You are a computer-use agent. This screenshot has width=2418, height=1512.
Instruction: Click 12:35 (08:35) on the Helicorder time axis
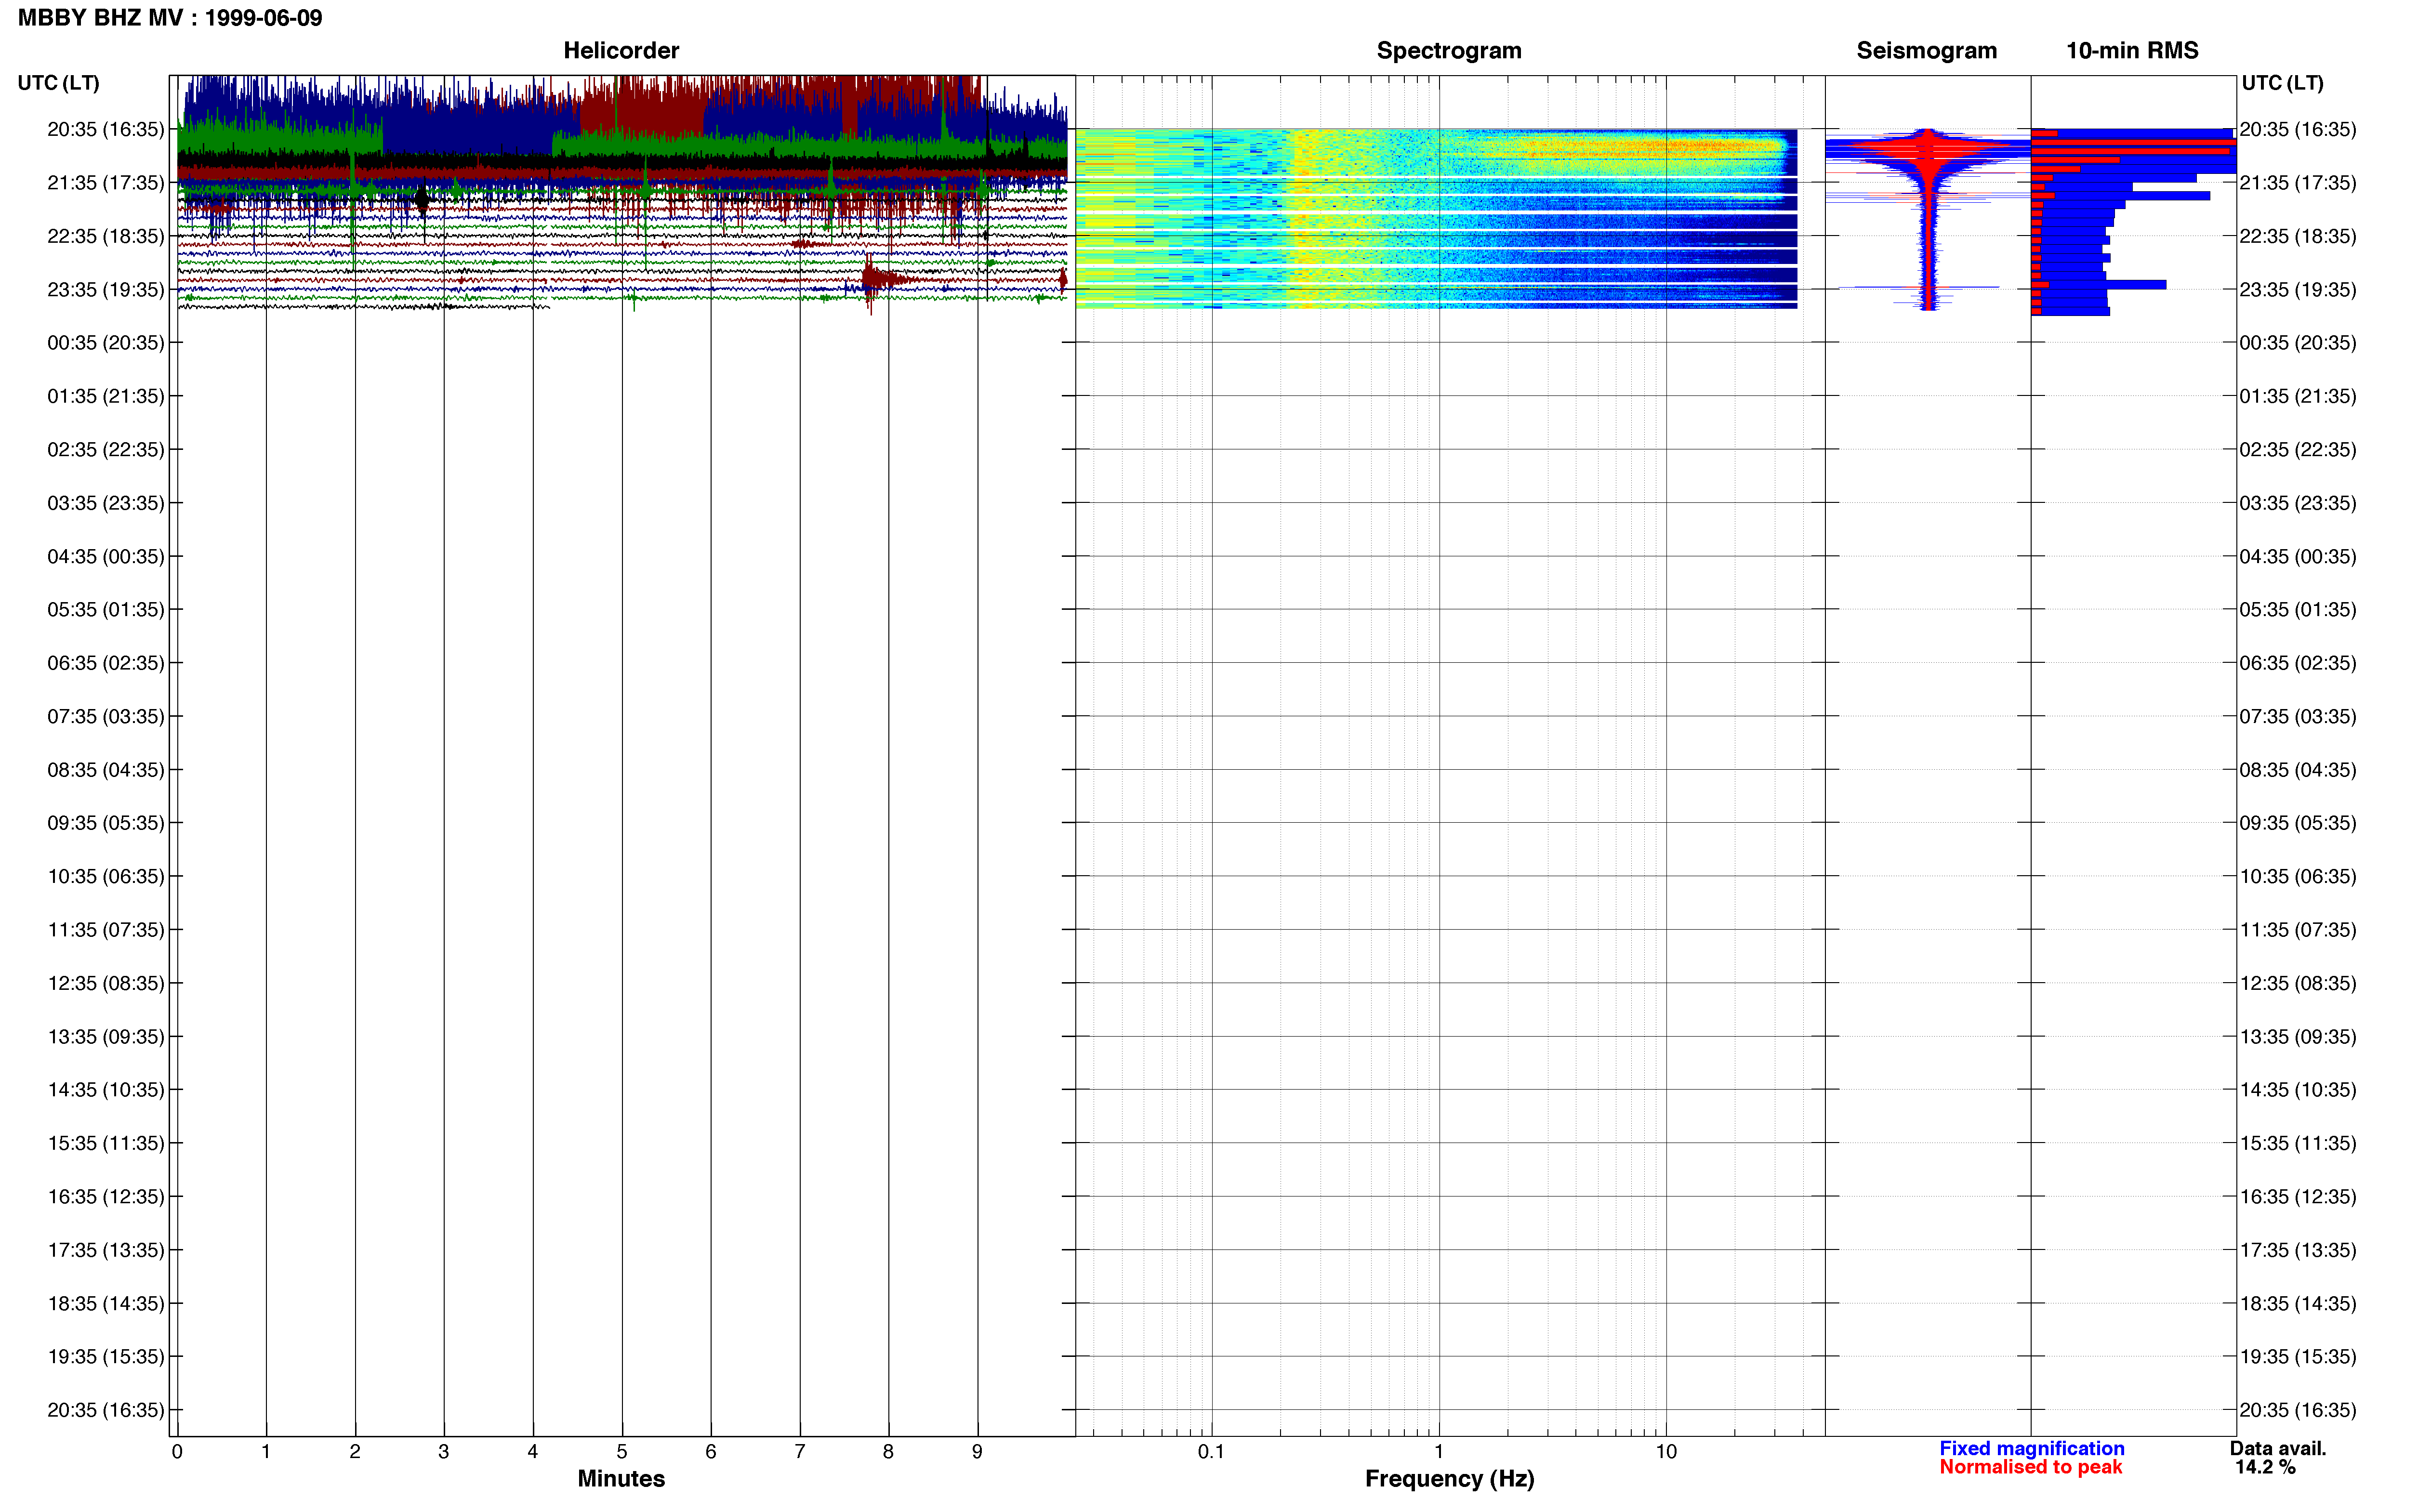pyautogui.click(x=106, y=983)
